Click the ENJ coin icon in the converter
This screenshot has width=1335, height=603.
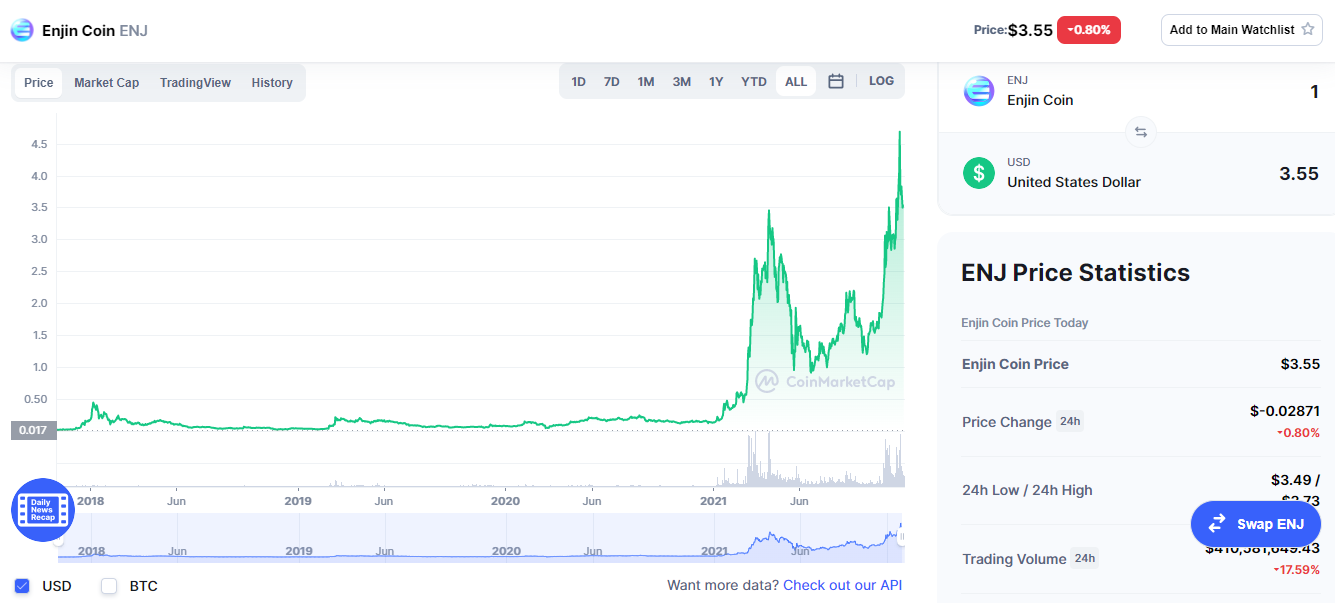[x=979, y=91]
